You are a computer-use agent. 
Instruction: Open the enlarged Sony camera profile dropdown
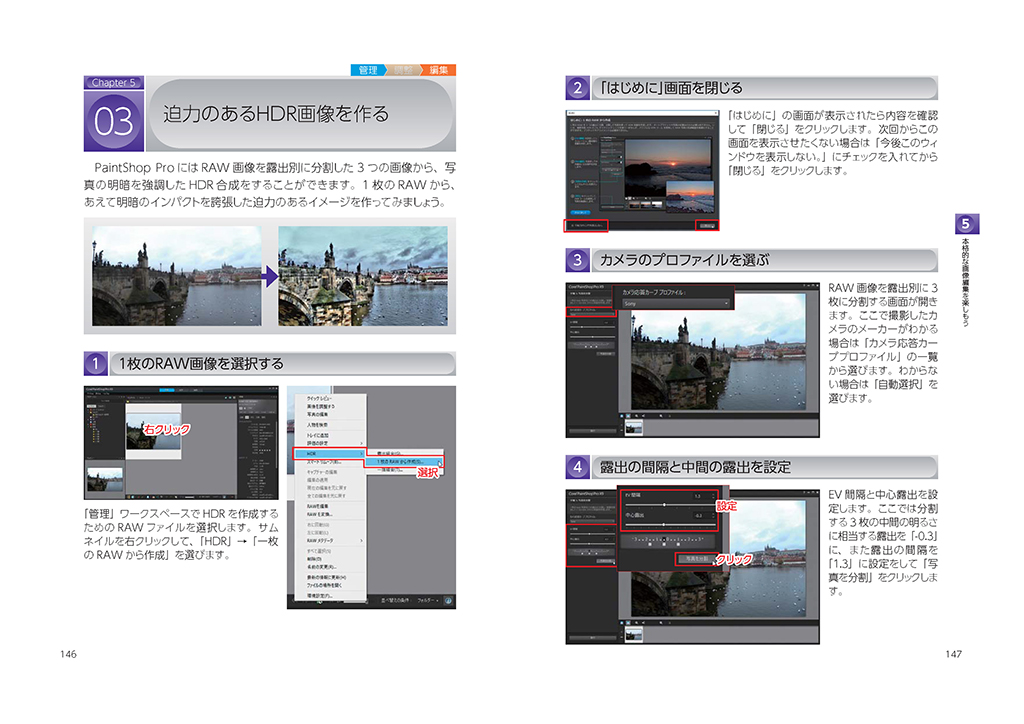pos(676,303)
